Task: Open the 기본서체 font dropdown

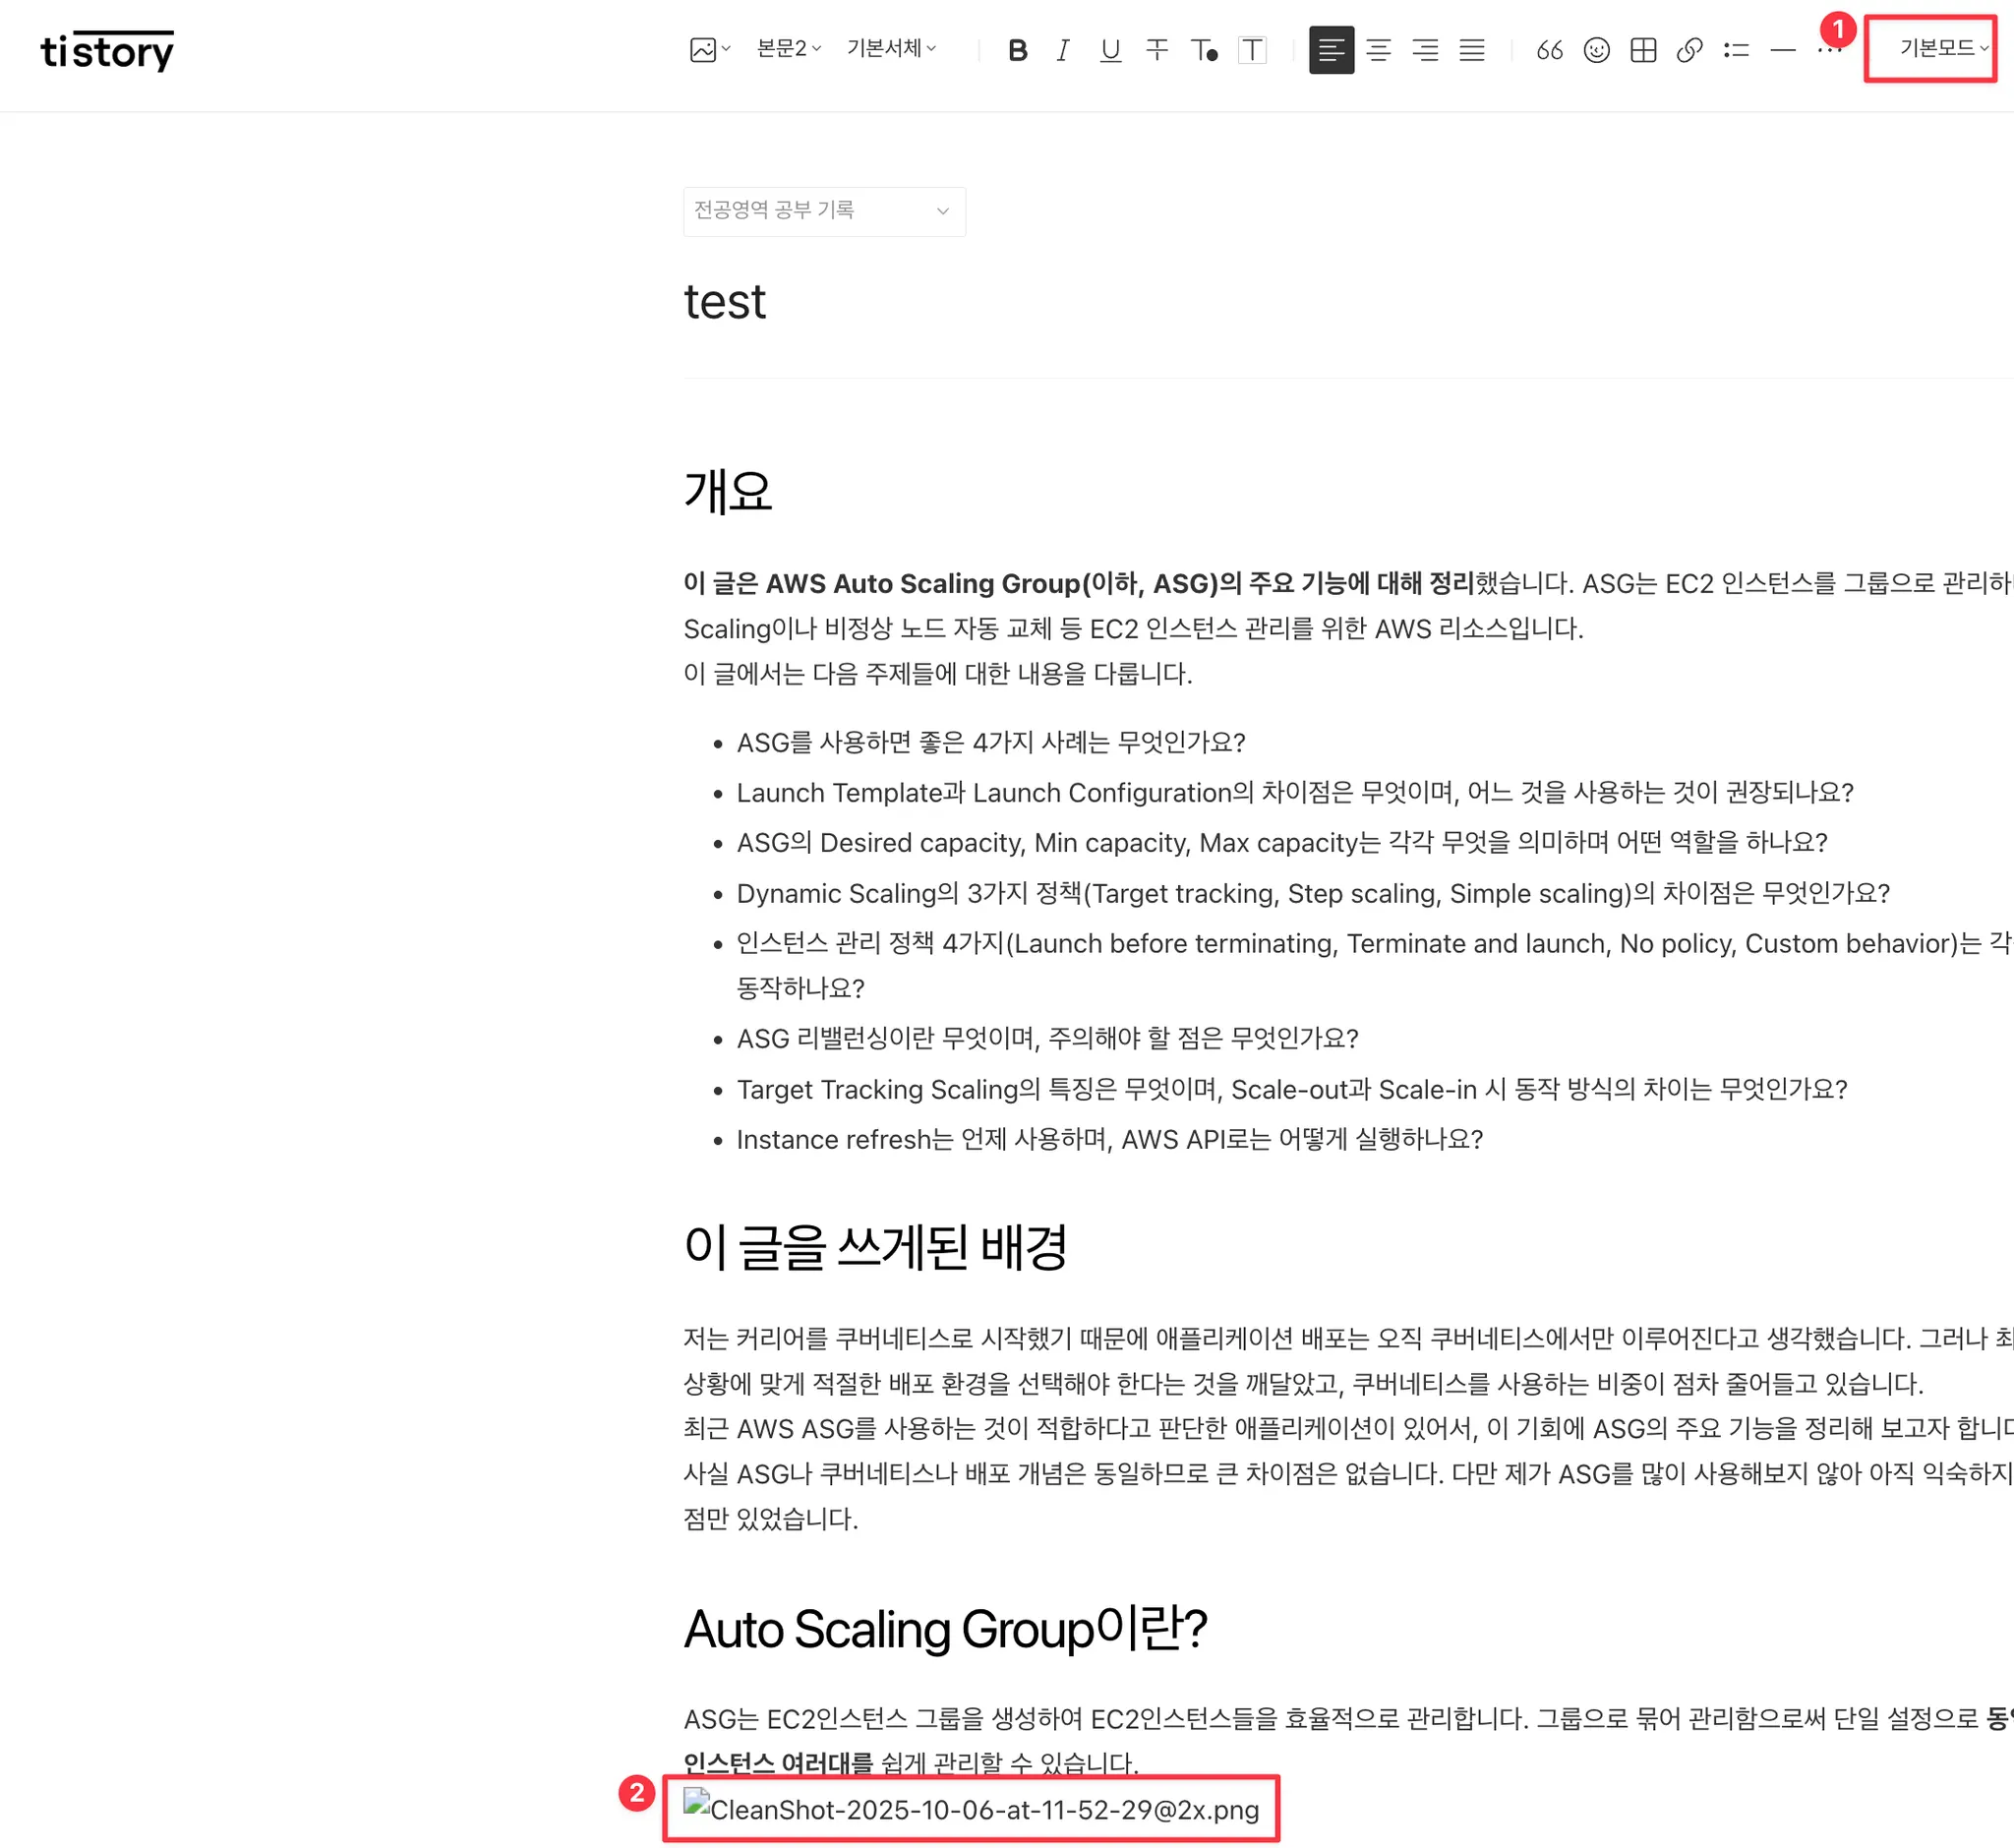Action: pos(890,48)
